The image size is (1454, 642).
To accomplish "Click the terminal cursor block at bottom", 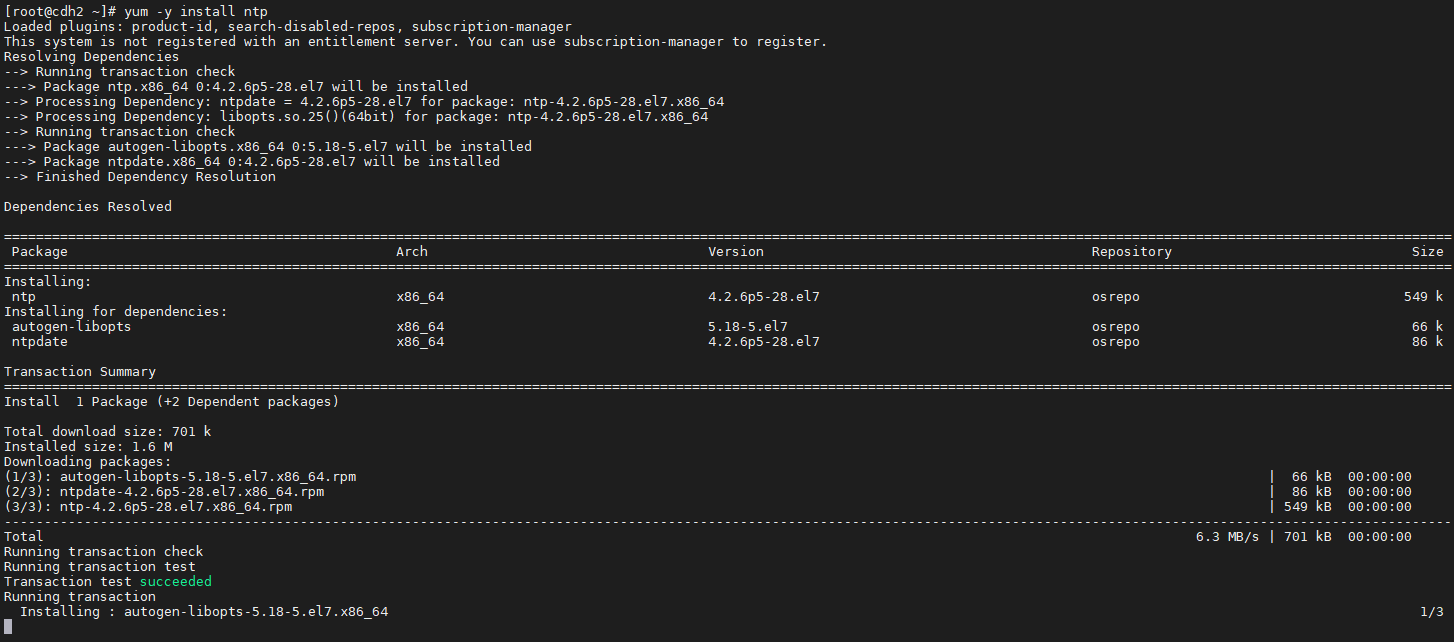I will pos(8,627).
